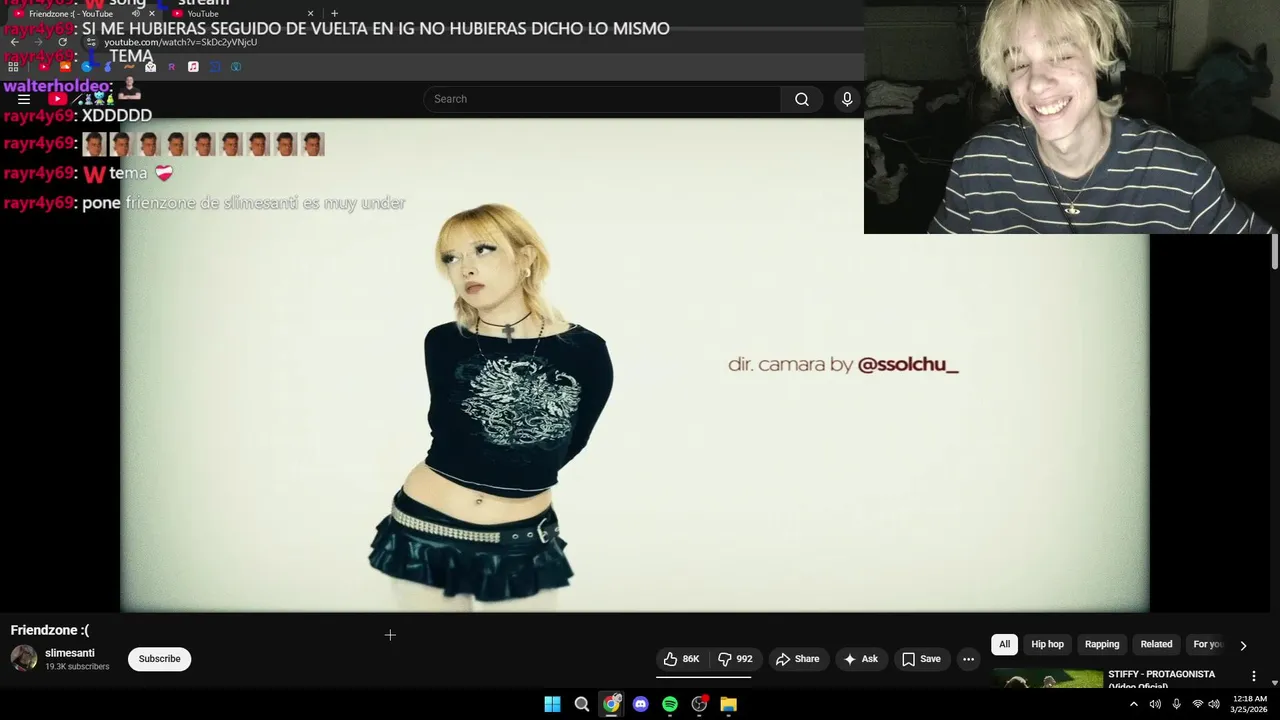Select the Related filter chip
1280x720 pixels.
pyautogui.click(x=1156, y=644)
